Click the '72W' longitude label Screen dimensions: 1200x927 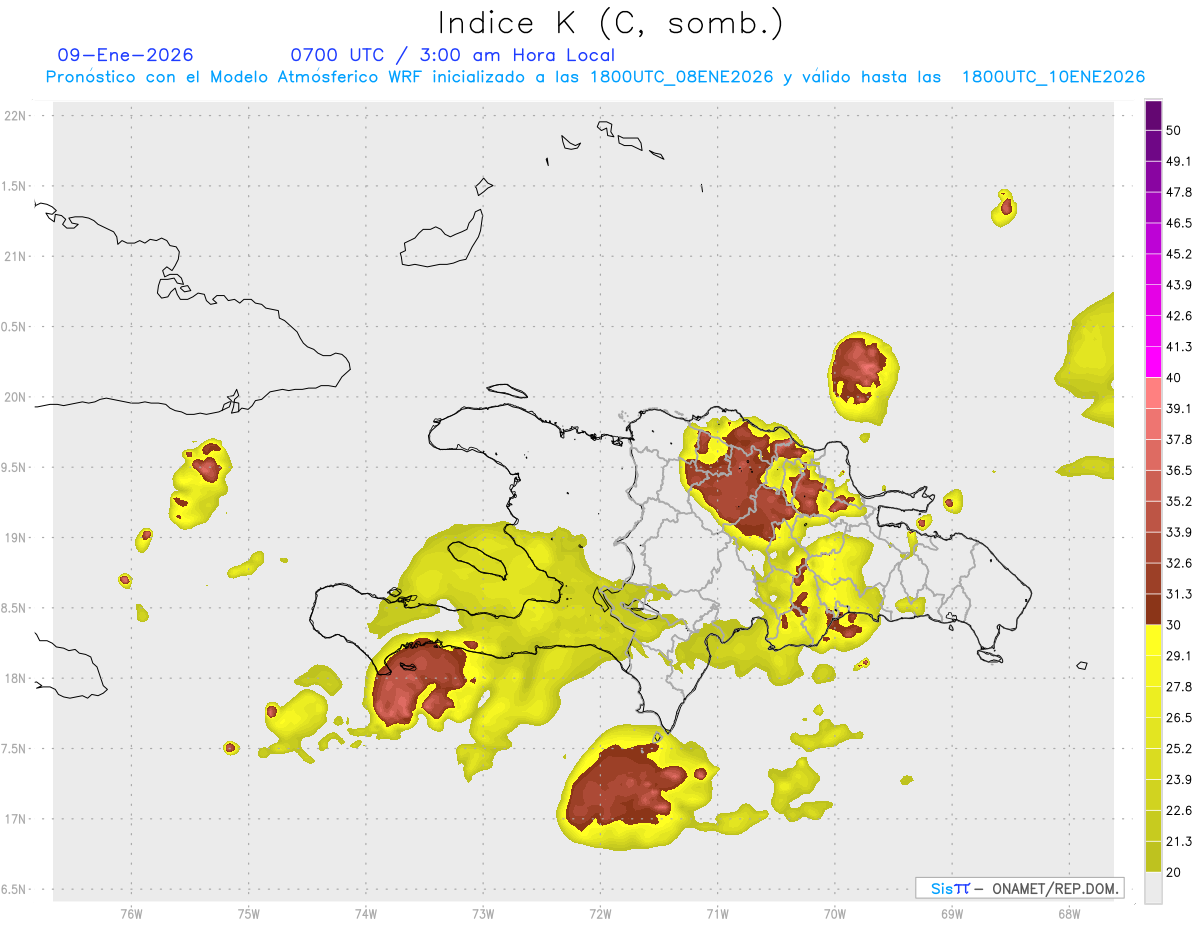600,913
